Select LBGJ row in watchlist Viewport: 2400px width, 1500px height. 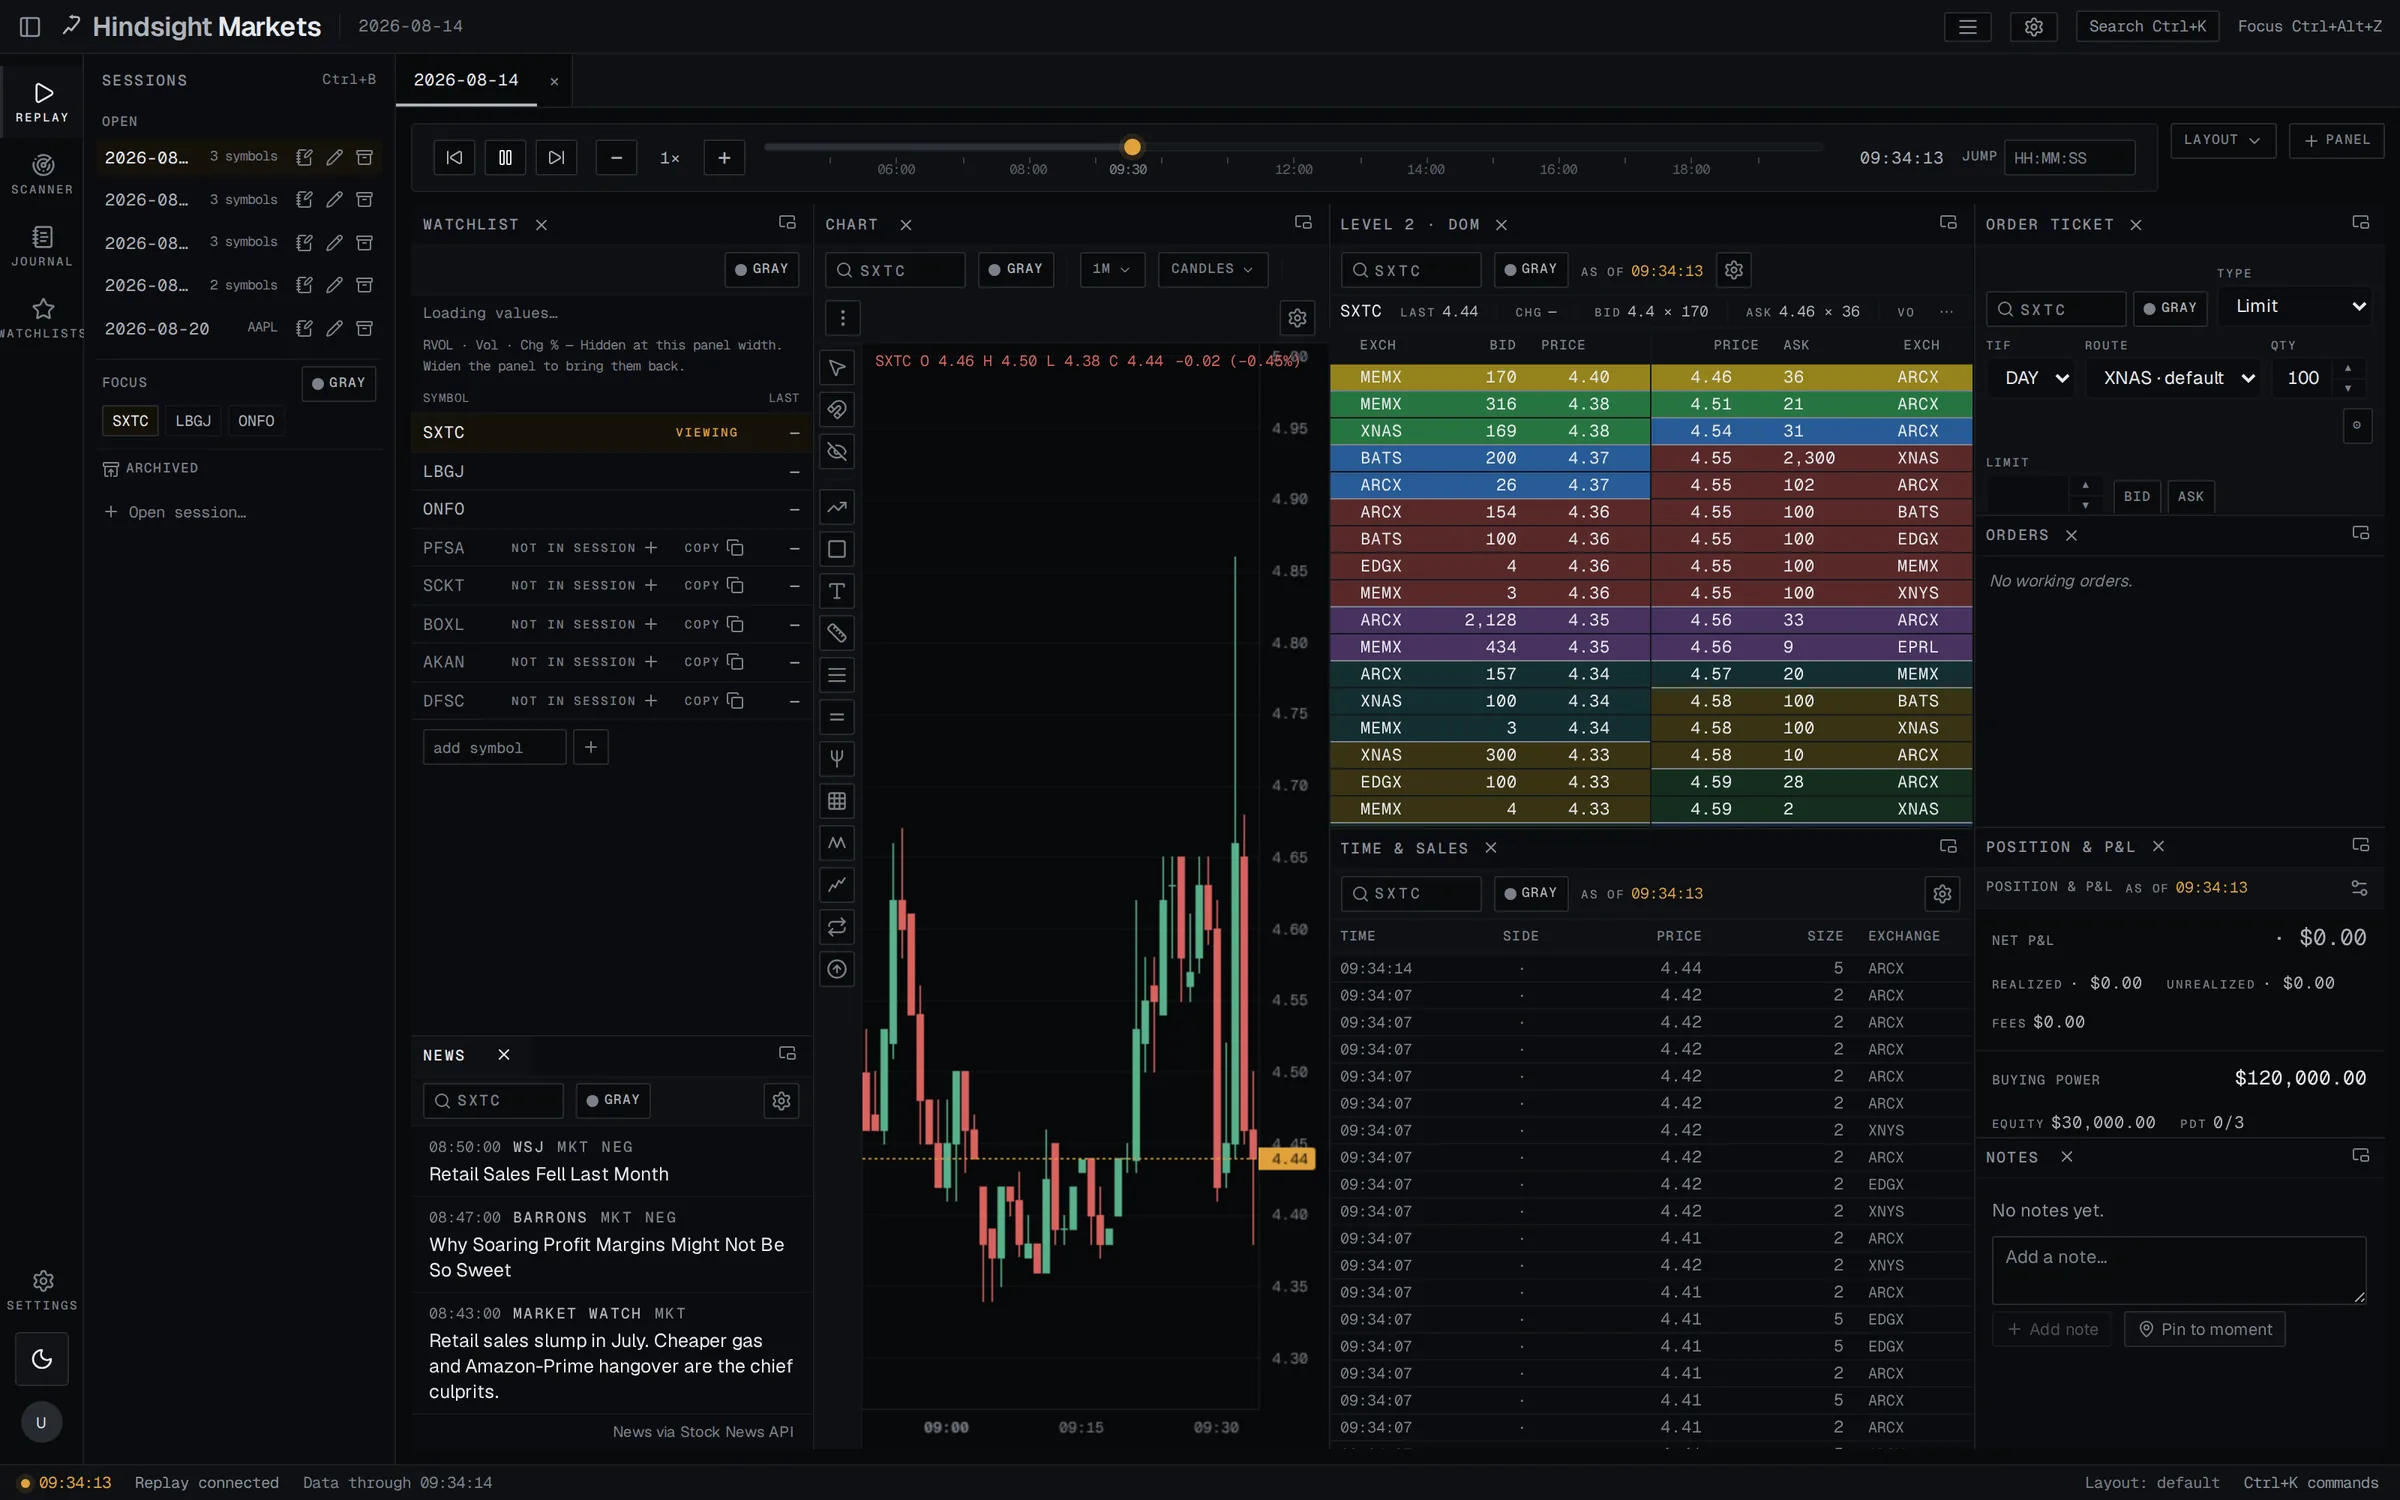pyautogui.click(x=610, y=471)
